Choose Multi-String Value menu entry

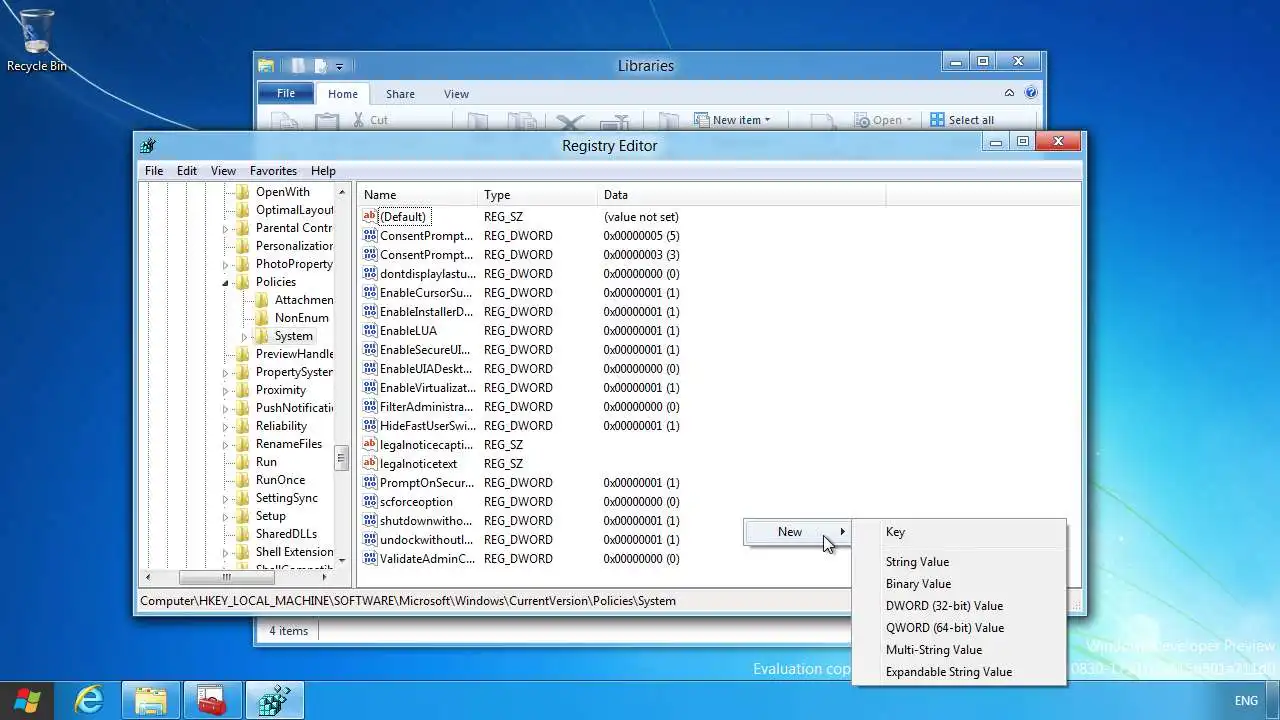point(959,650)
